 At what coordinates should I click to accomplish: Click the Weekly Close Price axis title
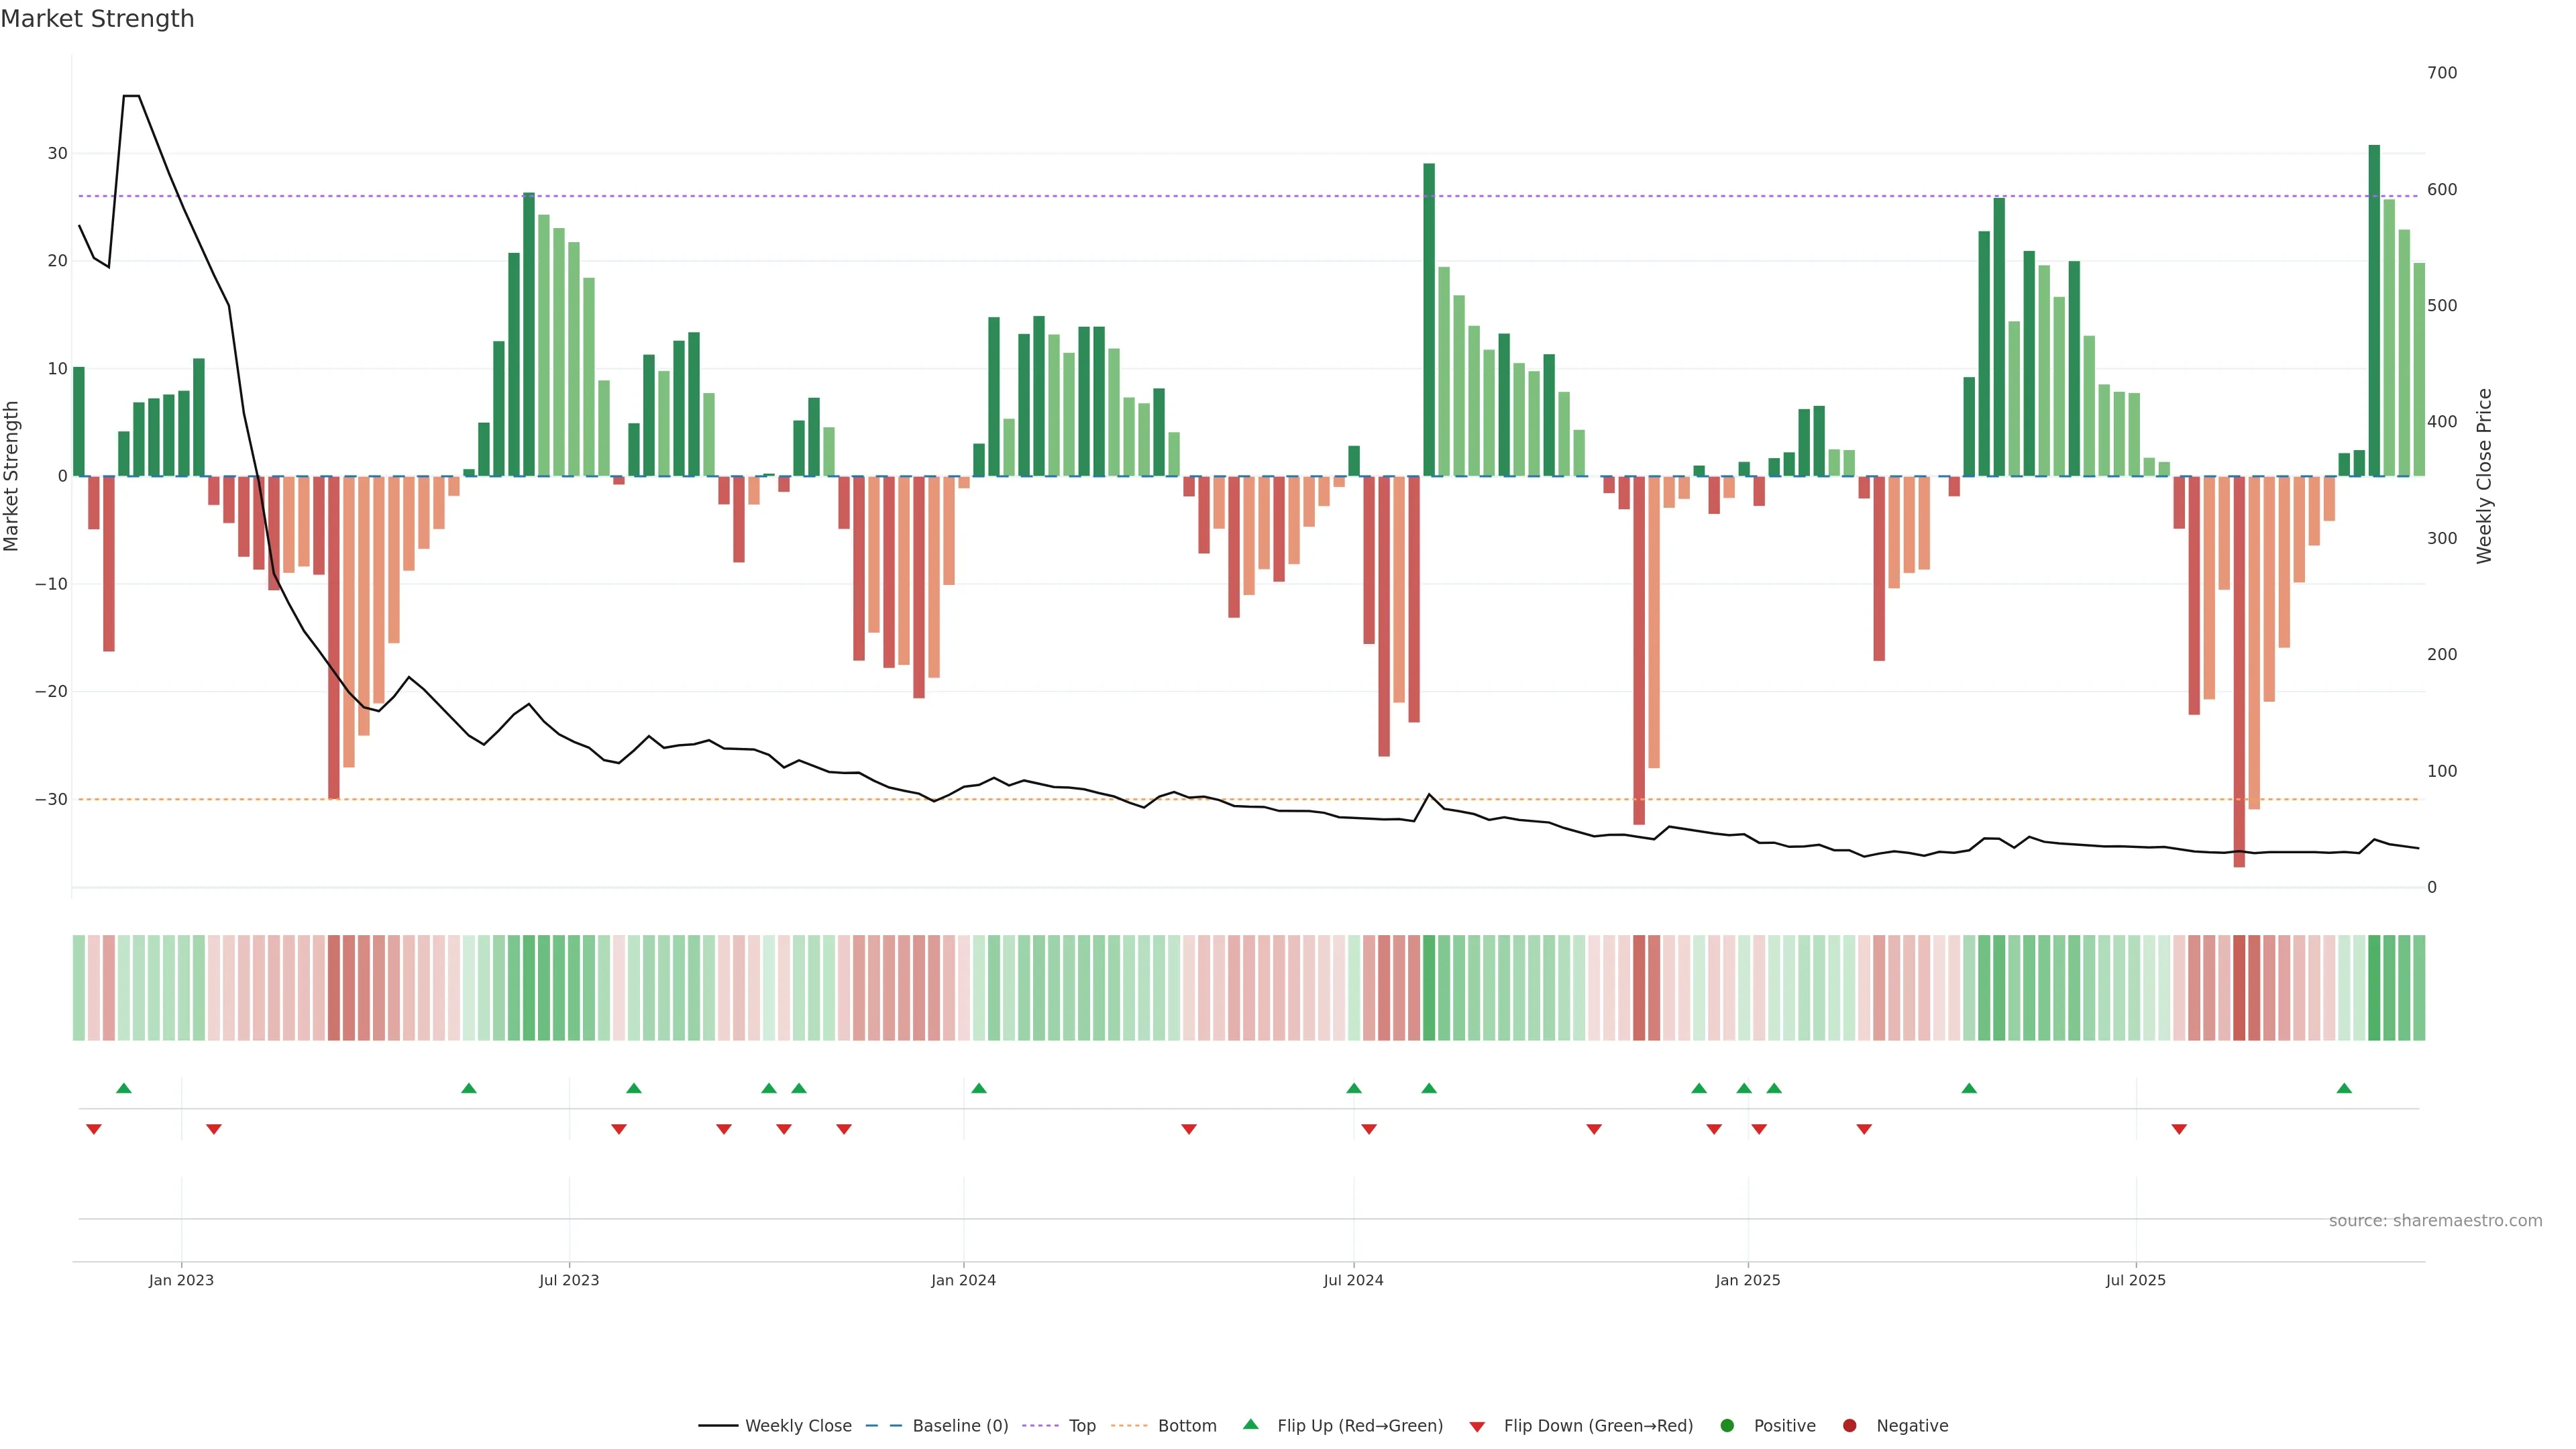2484,476
